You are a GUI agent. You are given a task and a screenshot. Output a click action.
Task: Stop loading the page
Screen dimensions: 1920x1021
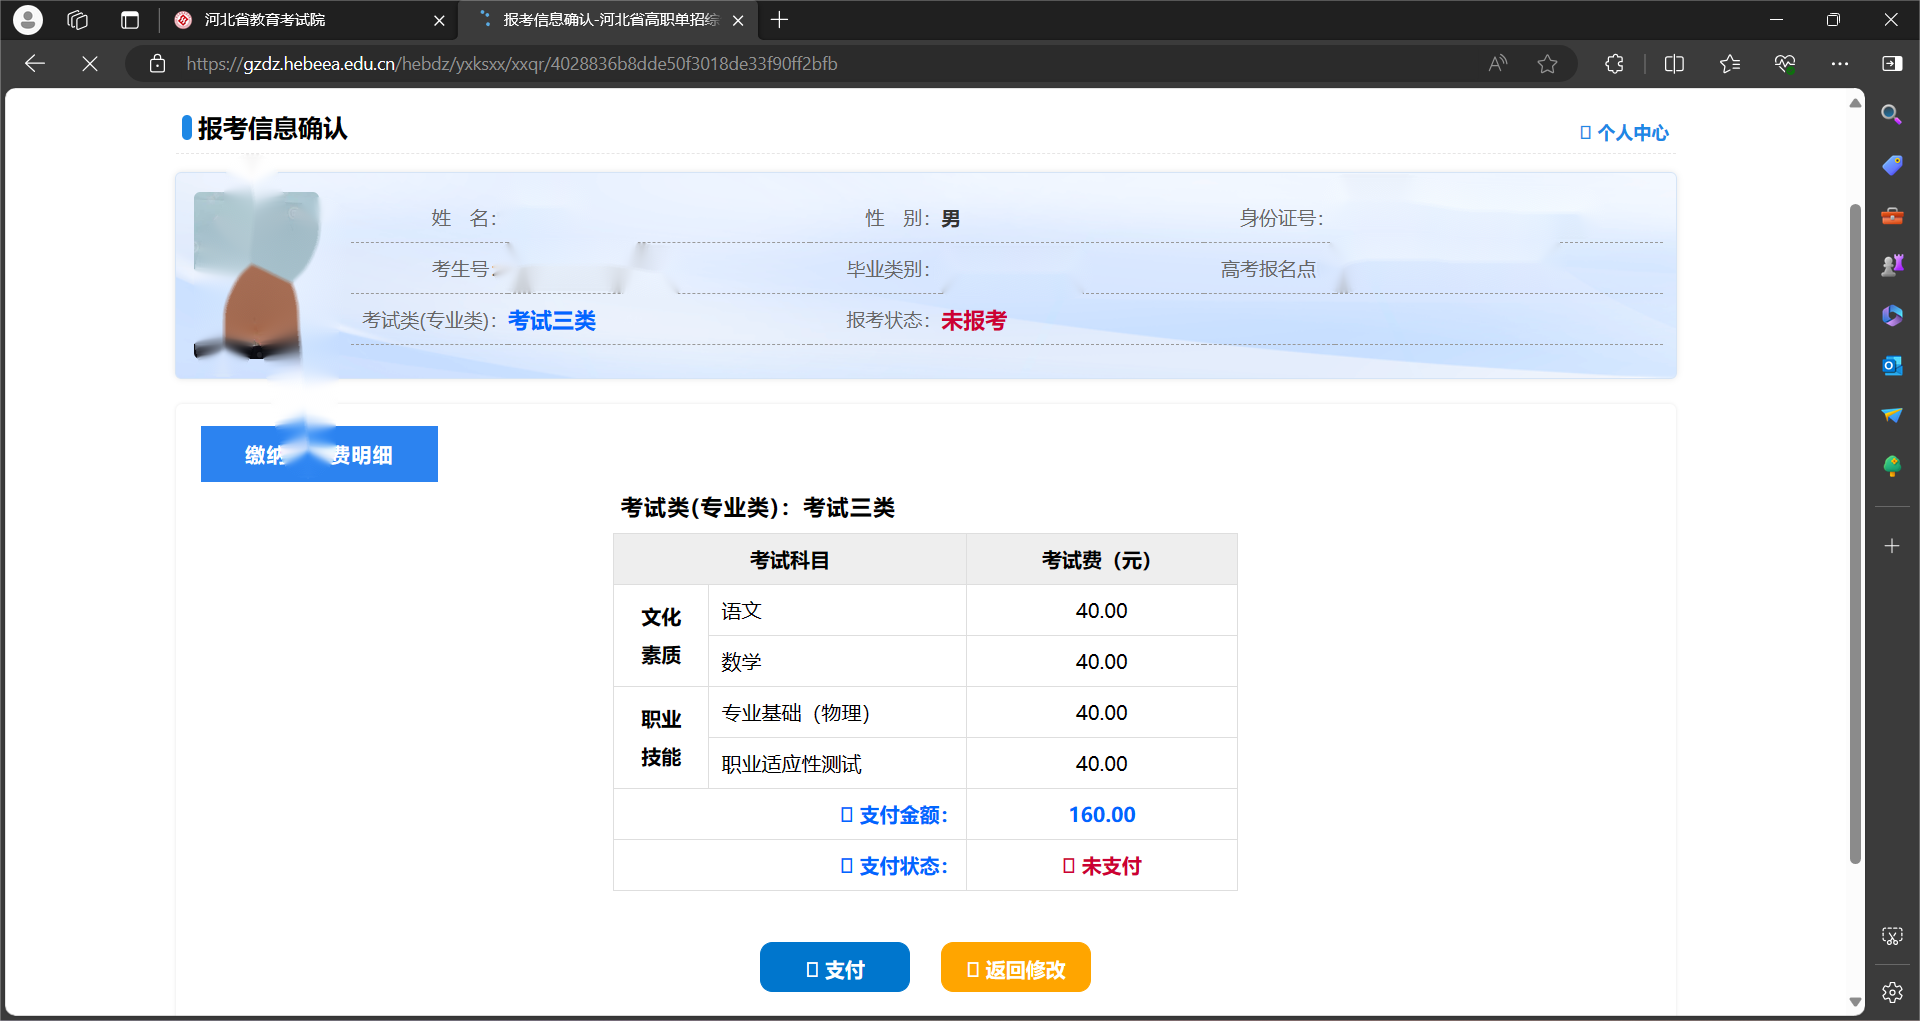click(90, 64)
